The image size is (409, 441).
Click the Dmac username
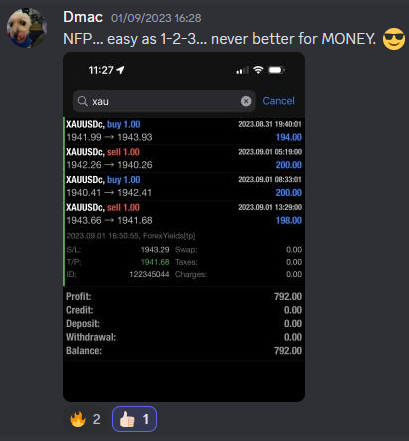tap(83, 17)
